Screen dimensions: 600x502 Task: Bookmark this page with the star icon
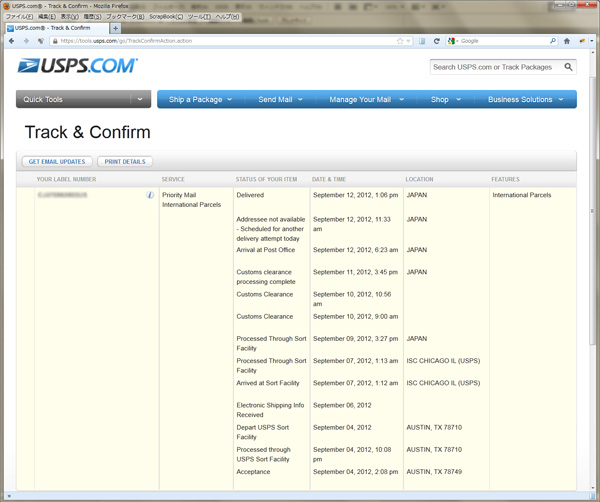pos(400,41)
